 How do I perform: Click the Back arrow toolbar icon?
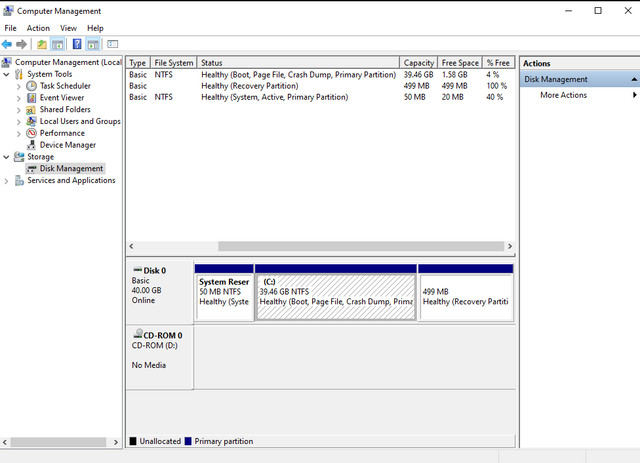tap(7, 44)
